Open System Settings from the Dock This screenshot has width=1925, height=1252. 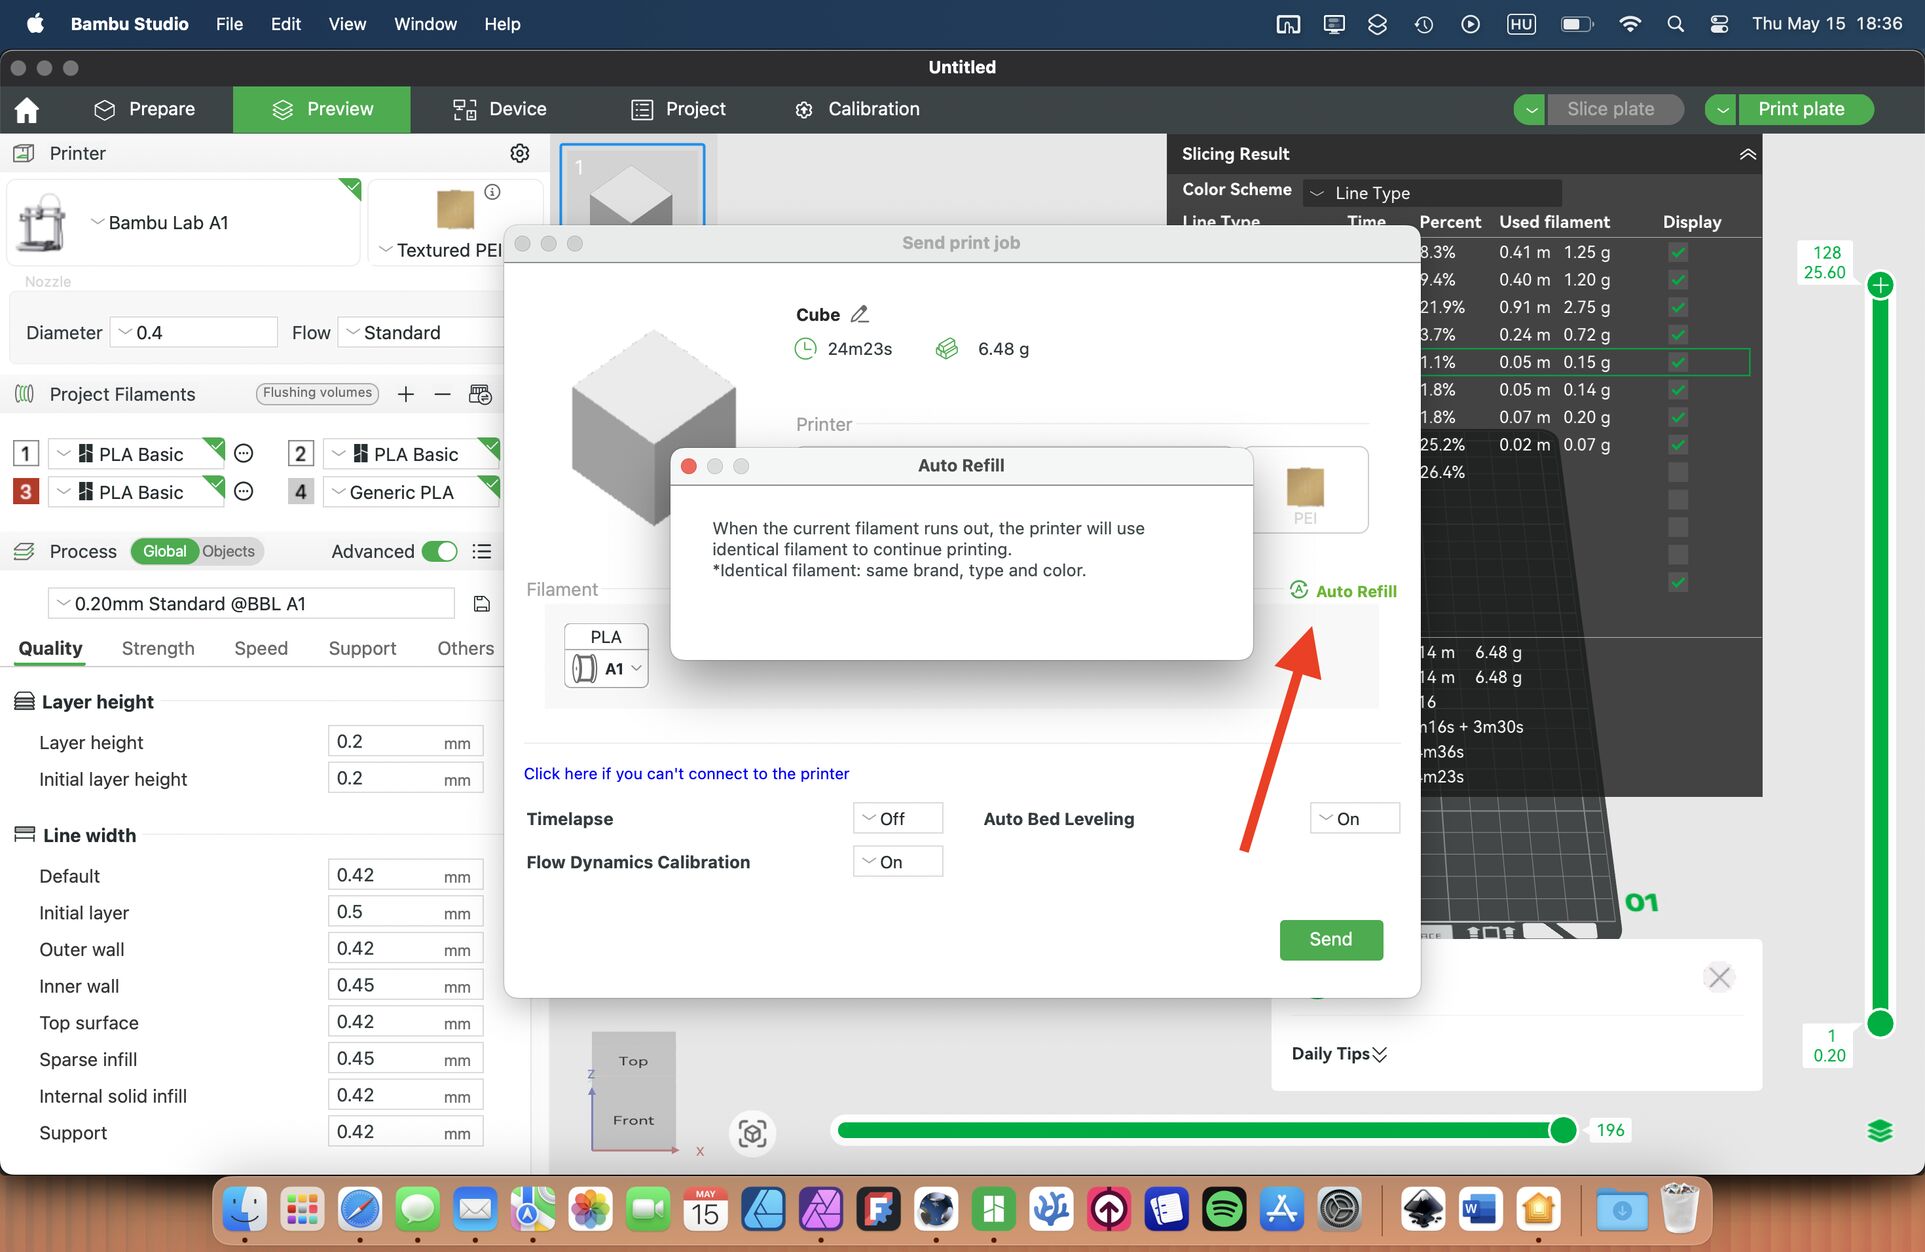[1339, 1210]
